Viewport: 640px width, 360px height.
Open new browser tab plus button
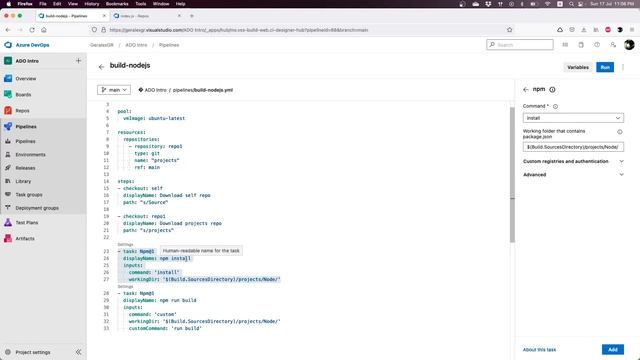(192, 16)
